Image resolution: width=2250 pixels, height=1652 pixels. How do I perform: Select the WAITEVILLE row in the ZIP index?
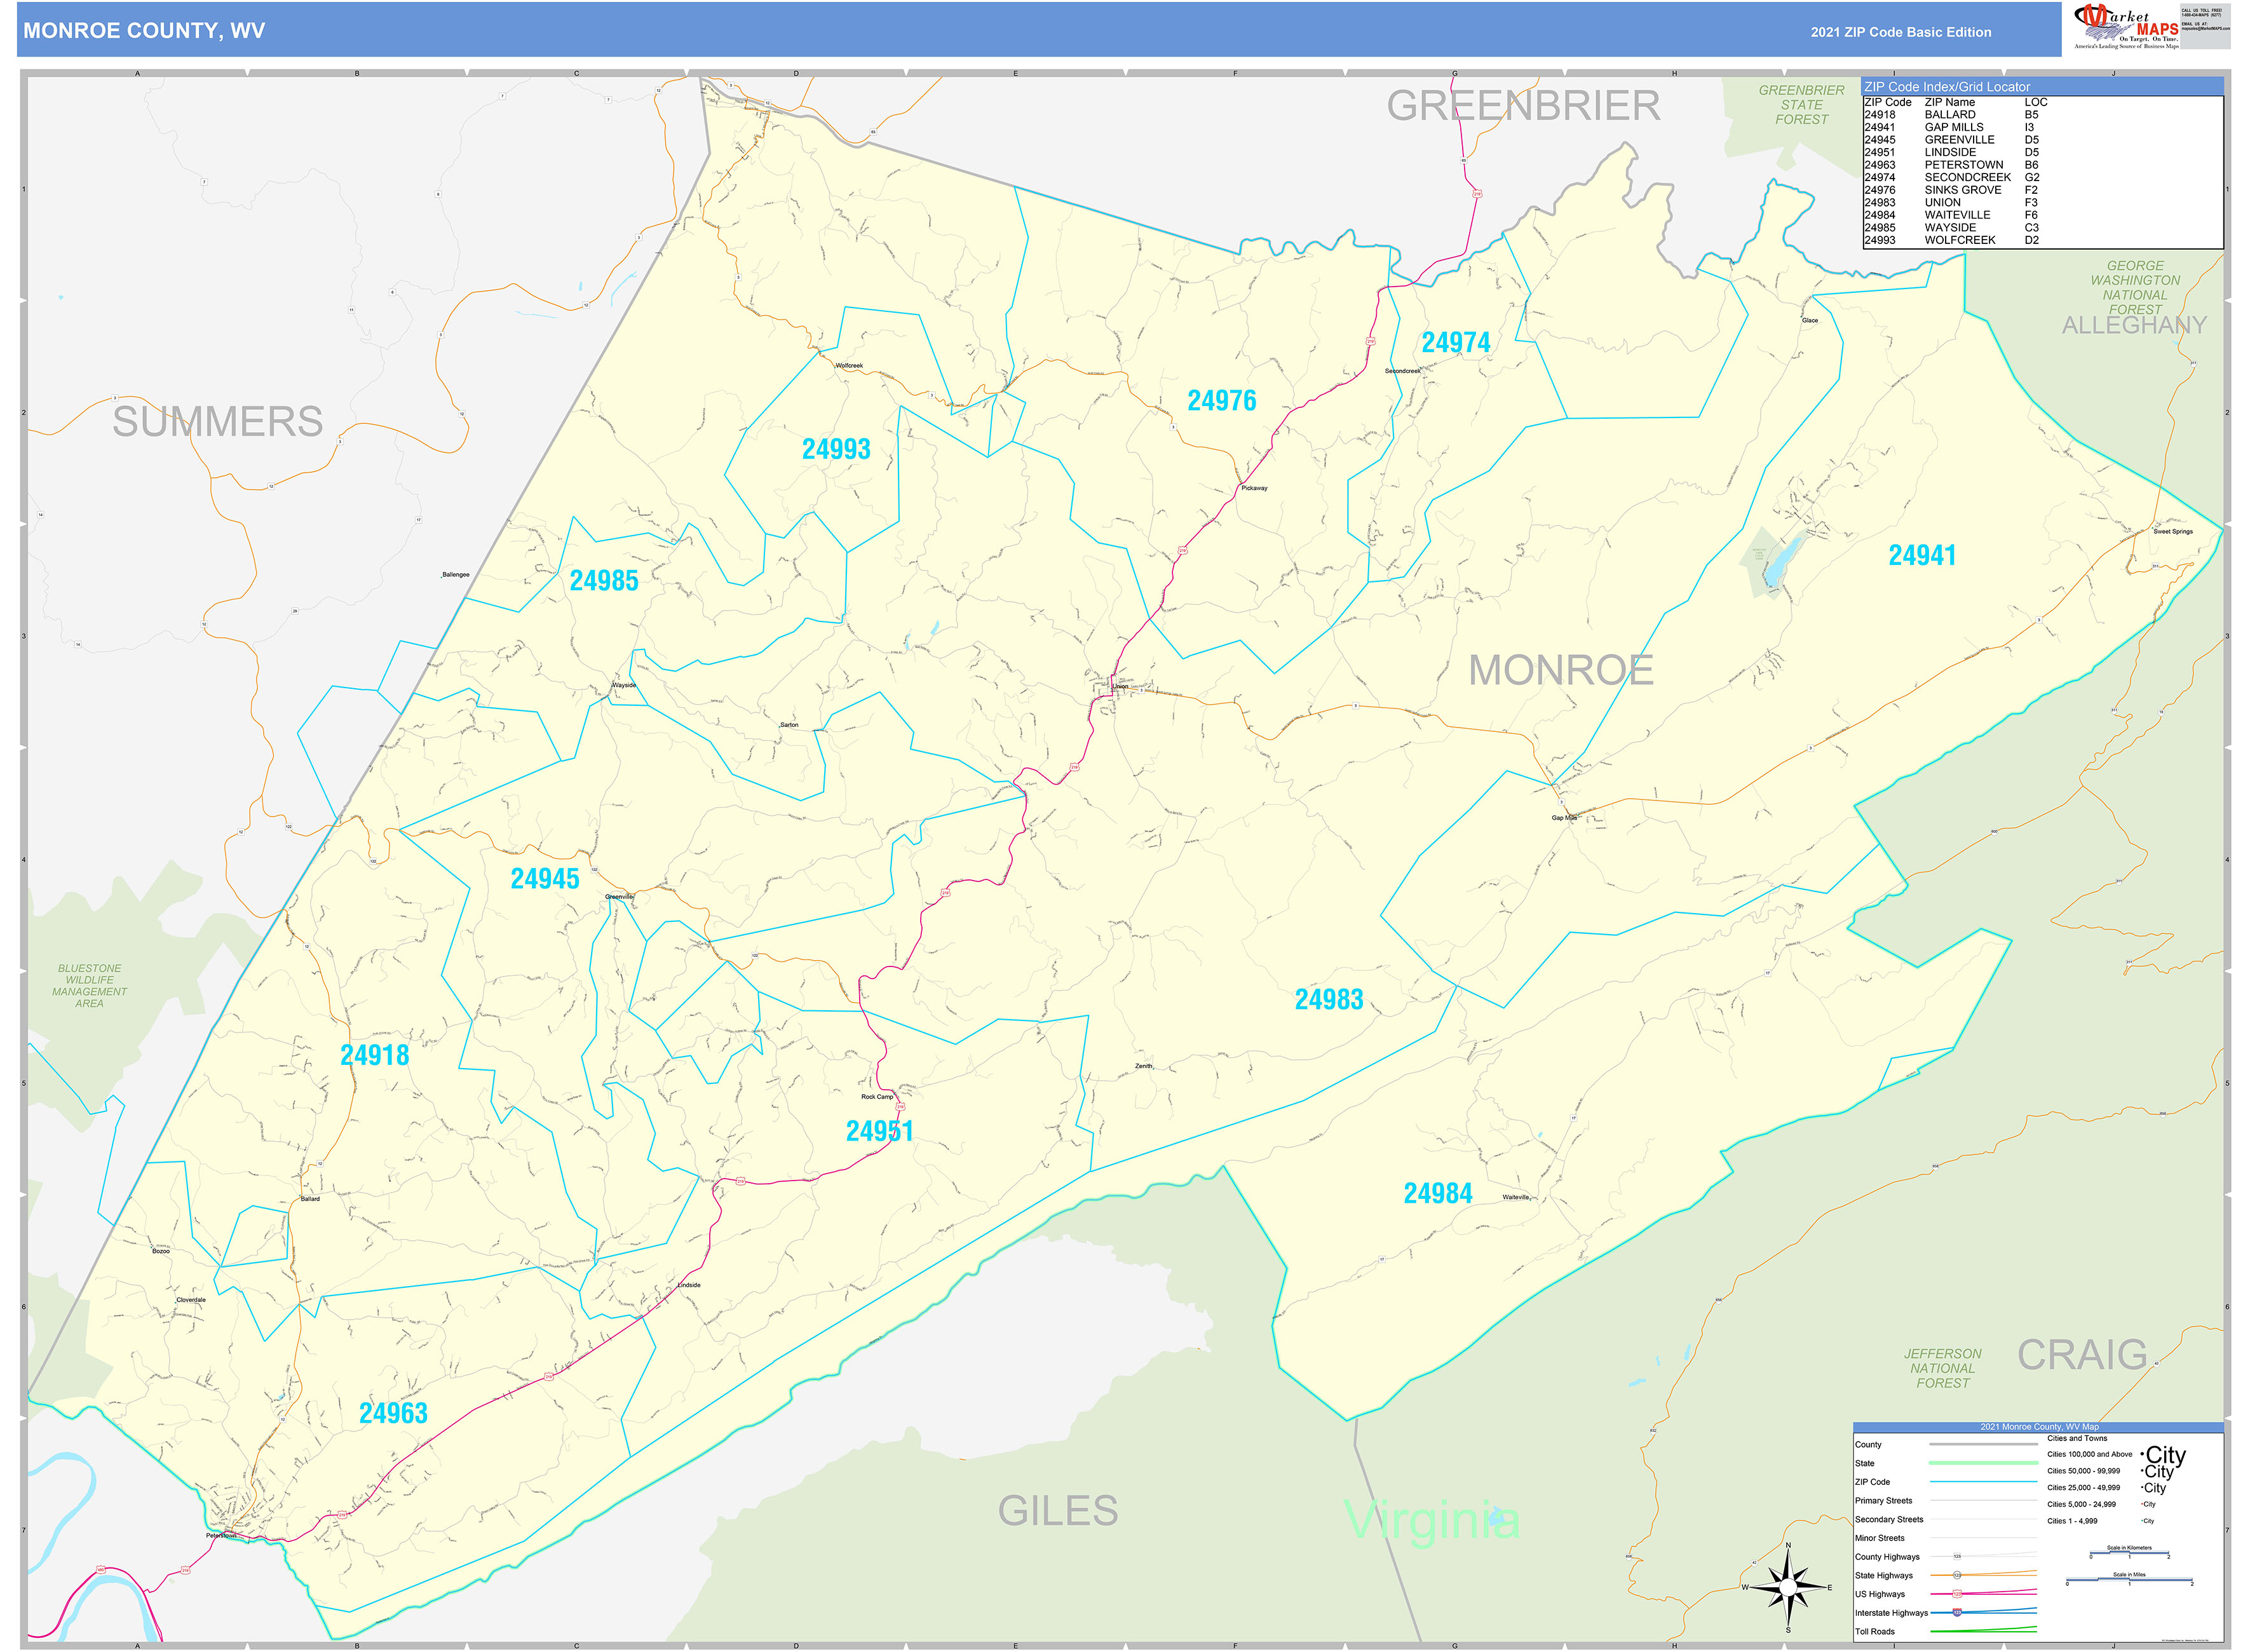coord(1951,215)
